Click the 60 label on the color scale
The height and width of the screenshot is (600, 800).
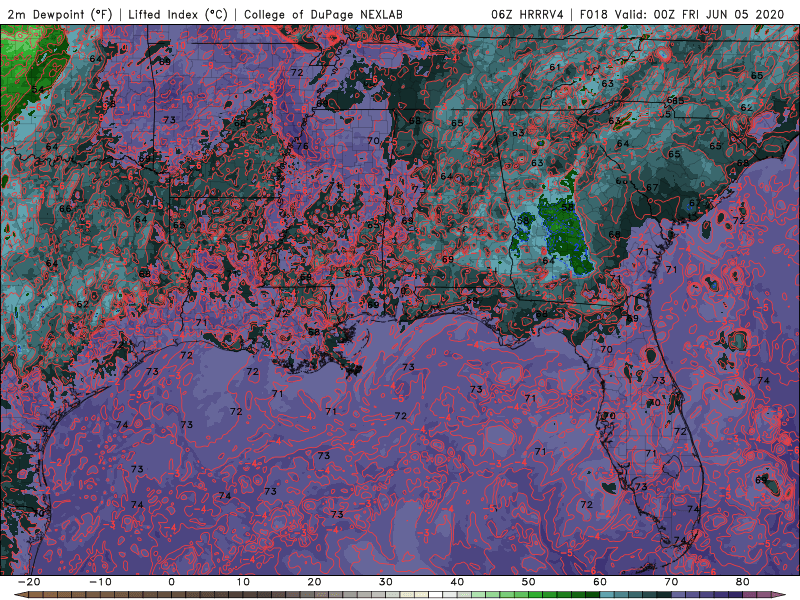tap(600, 582)
